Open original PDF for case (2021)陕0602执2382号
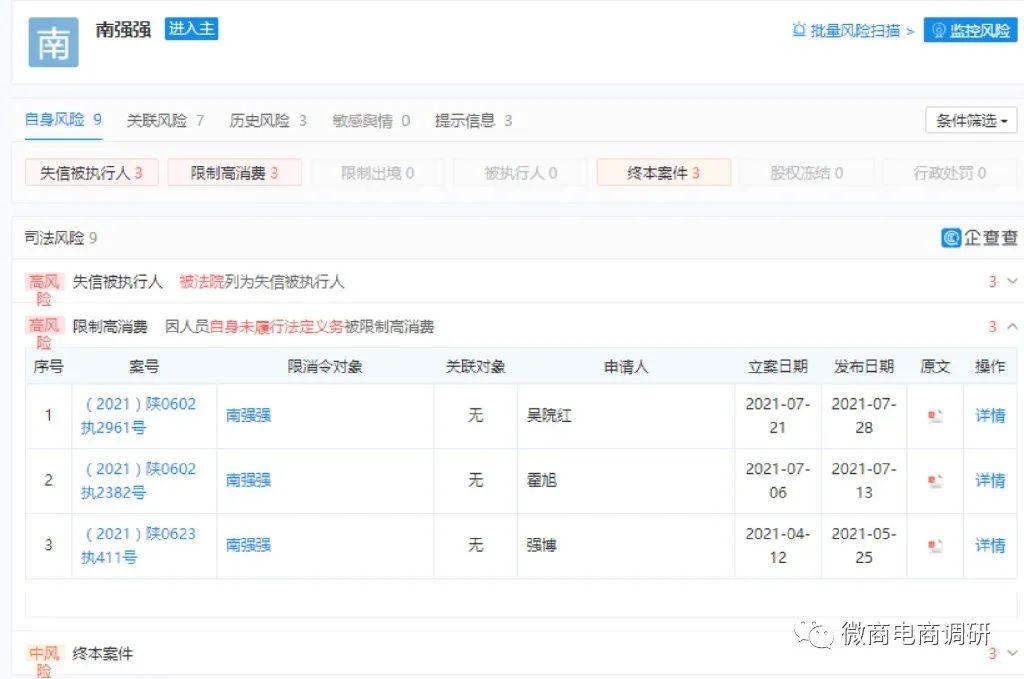 point(934,480)
